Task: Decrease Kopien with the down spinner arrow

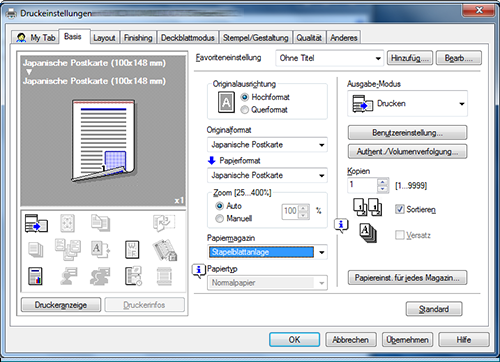Action: coord(383,189)
